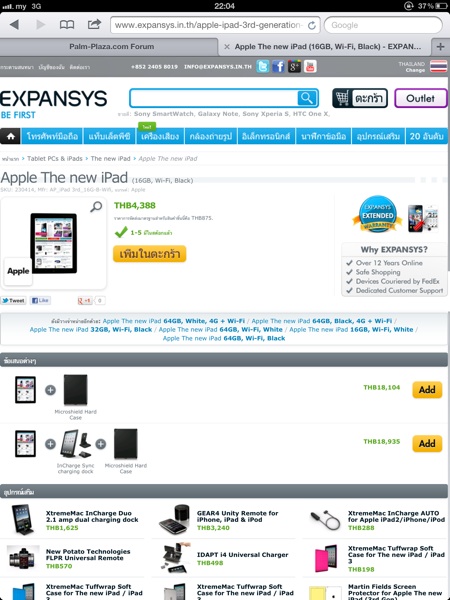
Task: Click Tablet PCs & iPads breadcrumb
Action: (55, 158)
